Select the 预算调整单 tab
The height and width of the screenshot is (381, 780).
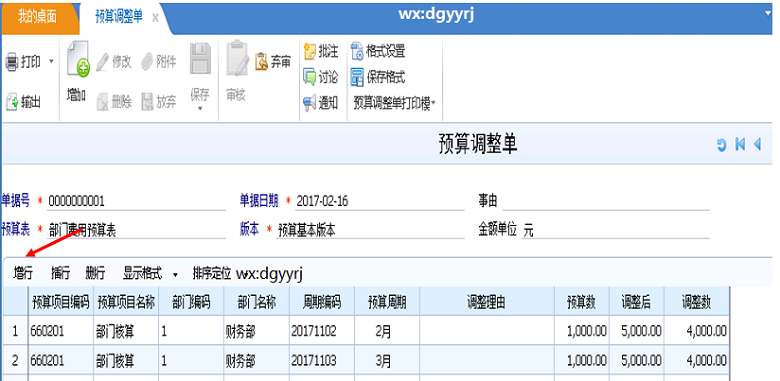119,17
